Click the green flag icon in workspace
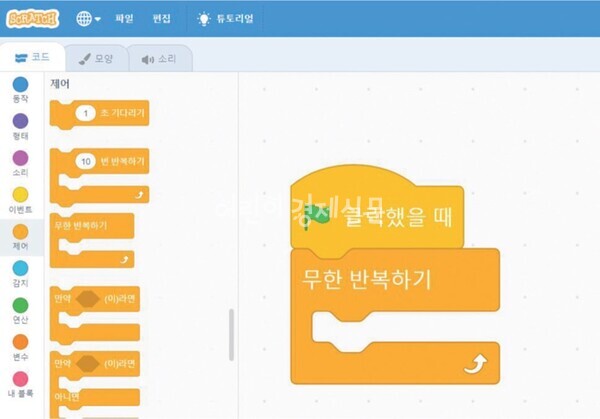The height and width of the screenshot is (419, 600). (316, 217)
